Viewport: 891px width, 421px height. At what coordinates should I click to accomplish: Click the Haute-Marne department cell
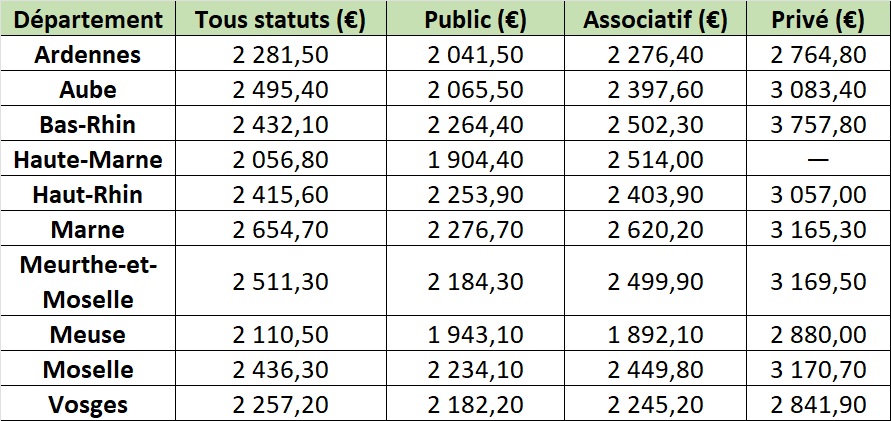(x=88, y=160)
